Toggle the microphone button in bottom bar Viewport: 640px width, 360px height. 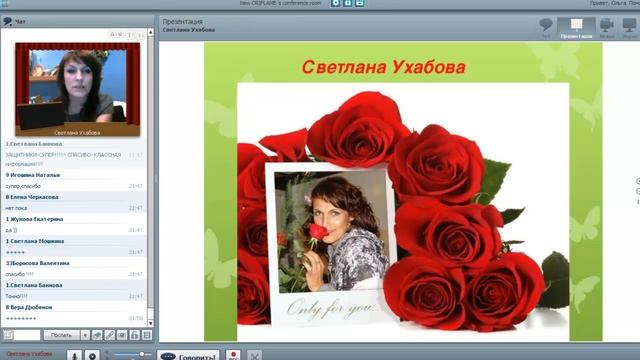click(x=74, y=356)
